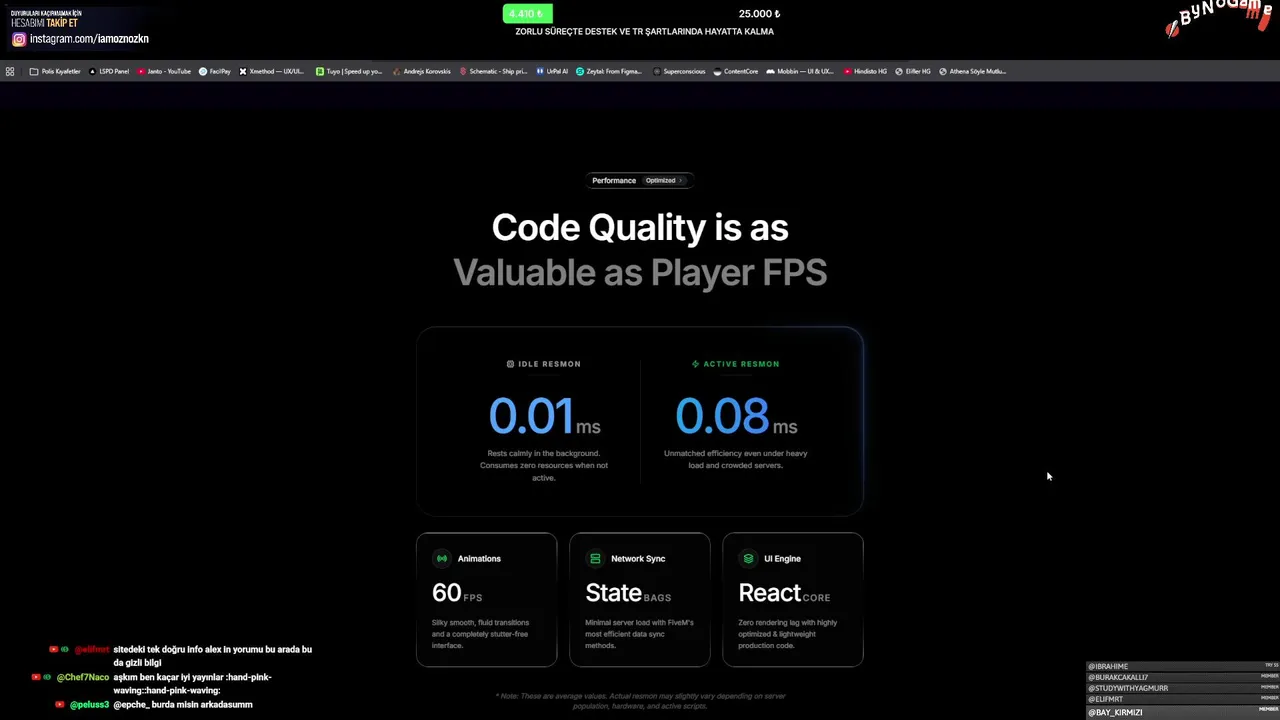The width and height of the screenshot is (1280, 720).
Task: Open the Schematic - Ship bookmark
Action: [x=493, y=71]
